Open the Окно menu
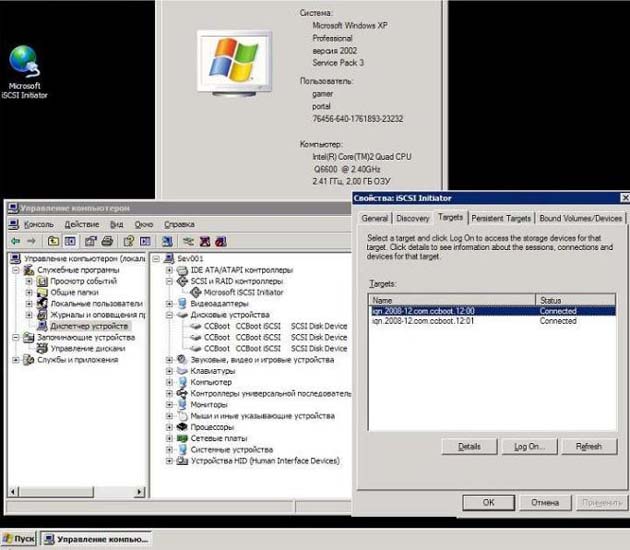 coord(144,224)
